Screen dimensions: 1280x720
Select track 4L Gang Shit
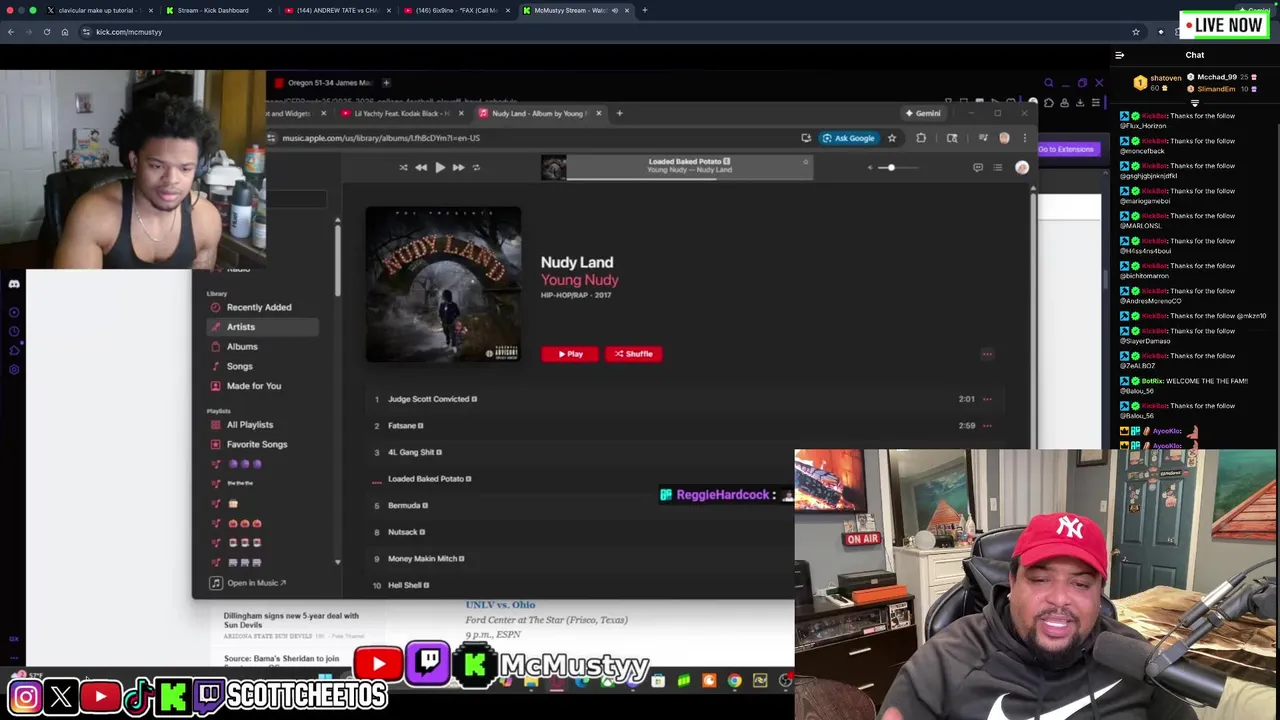[x=414, y=452]
